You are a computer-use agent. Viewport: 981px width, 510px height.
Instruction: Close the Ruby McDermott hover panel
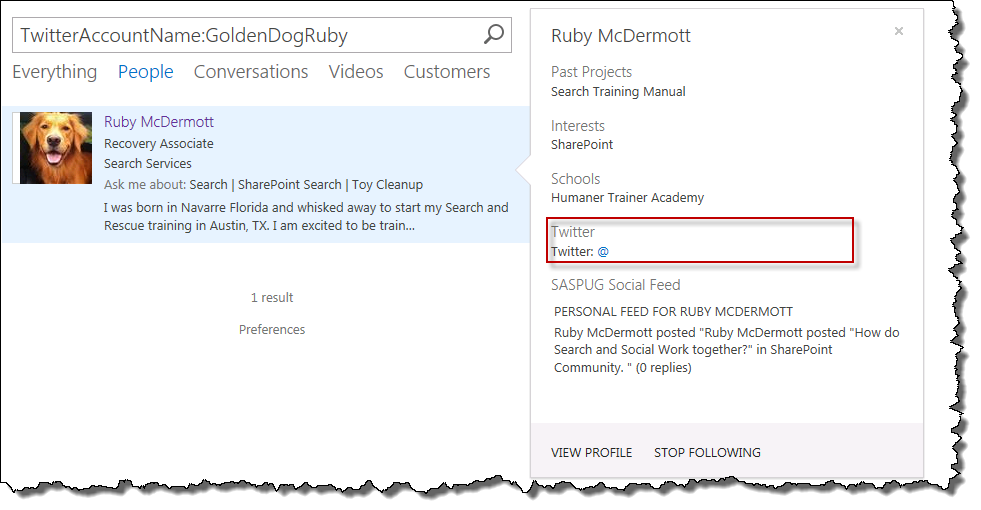click(x=898, y=31)
